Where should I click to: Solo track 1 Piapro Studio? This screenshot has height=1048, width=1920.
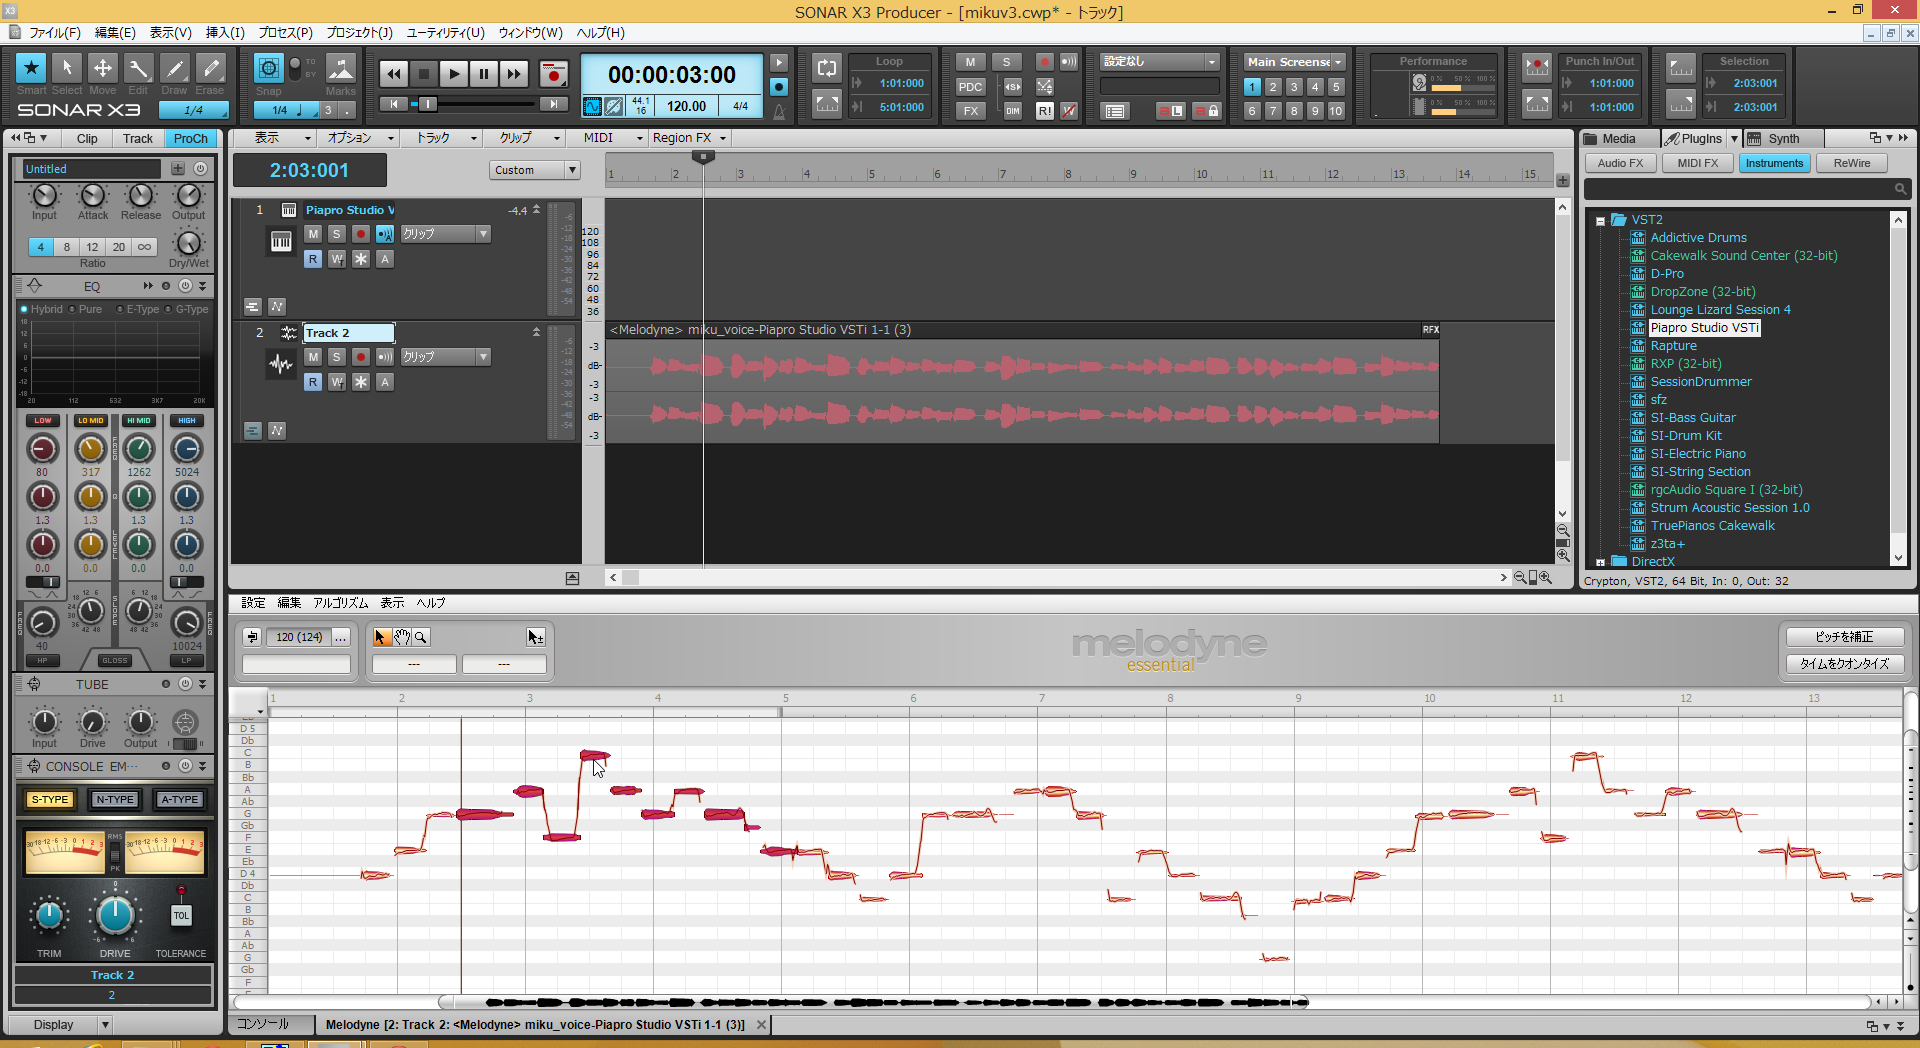click(x=337, y=234)
